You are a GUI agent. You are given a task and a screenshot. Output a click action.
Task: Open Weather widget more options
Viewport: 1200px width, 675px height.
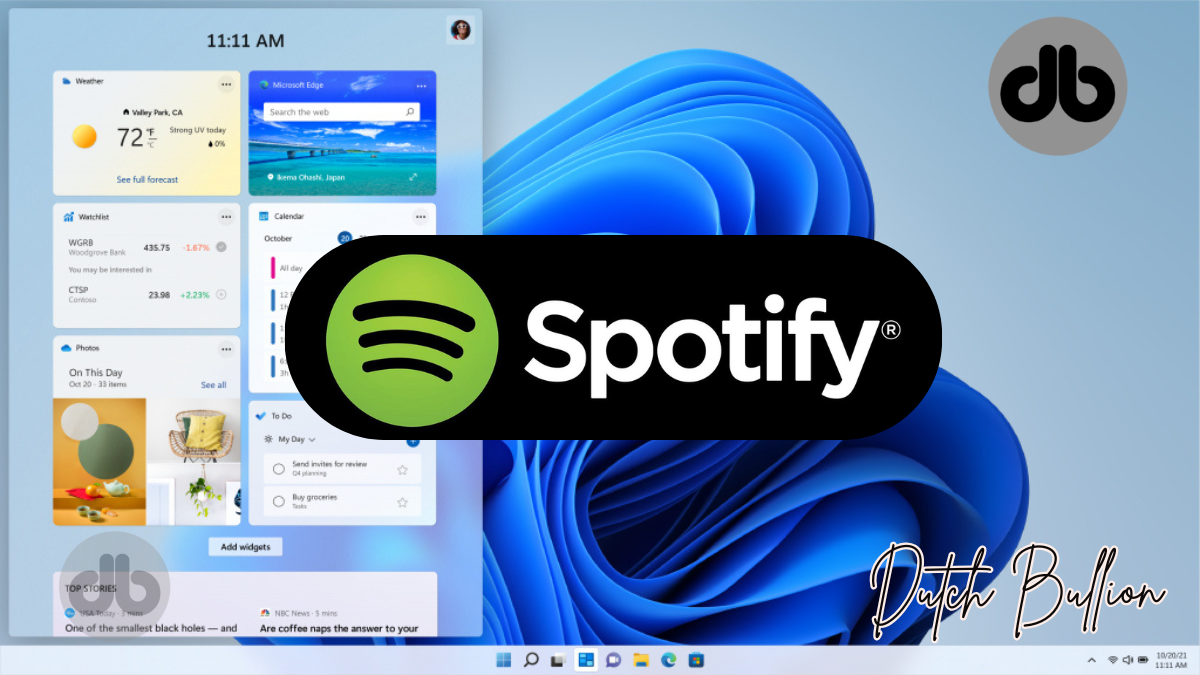coord(227,84)
